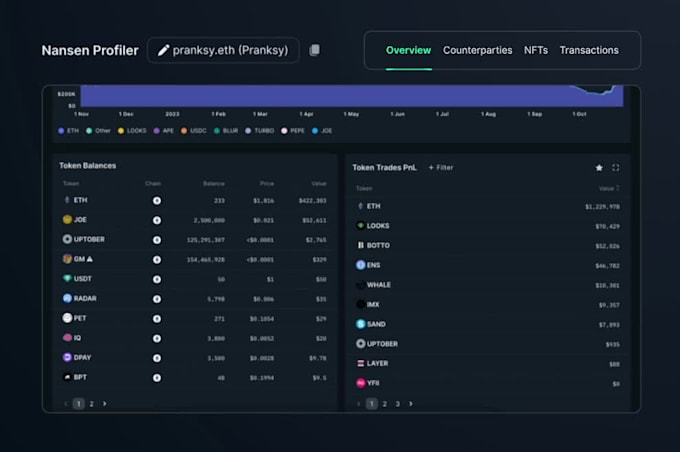The width and height of the screenshot is (680, 452).
Task: Click the JOE token icon in Token Balances
Action: click(67, 219)
